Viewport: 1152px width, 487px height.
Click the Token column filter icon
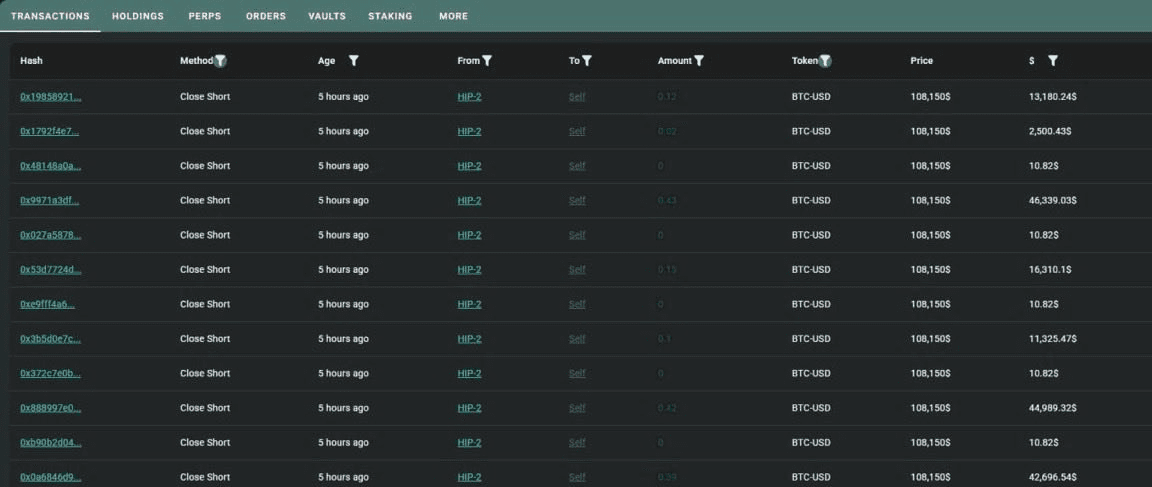coord(825,61)
